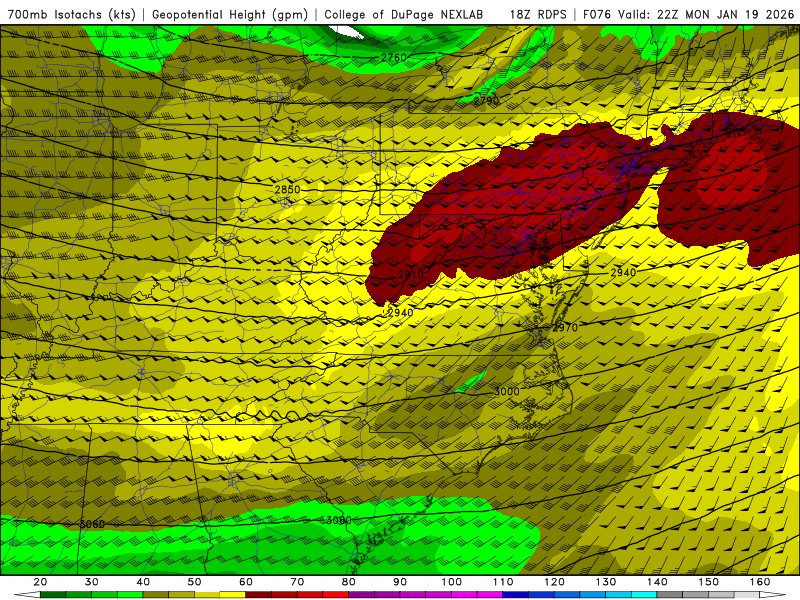Viewport: 800px width, 600px height.
Task: Select the cyan swatch just below 140
Action: click(644, 594)
